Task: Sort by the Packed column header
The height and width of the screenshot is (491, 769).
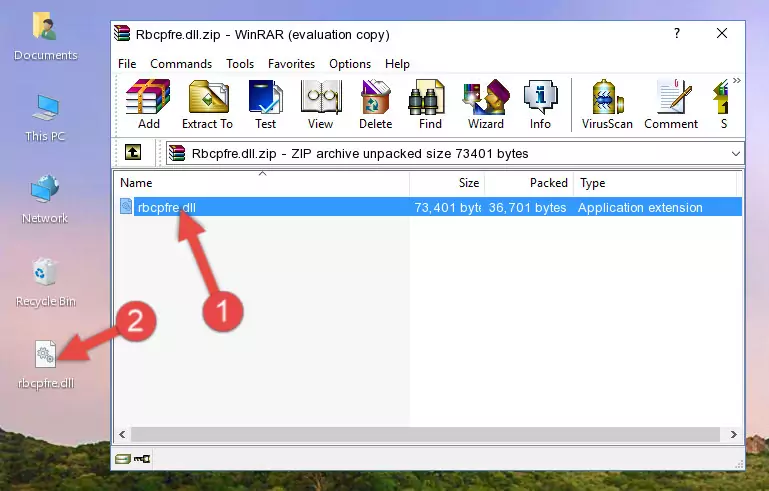Action: coord(529,183)
